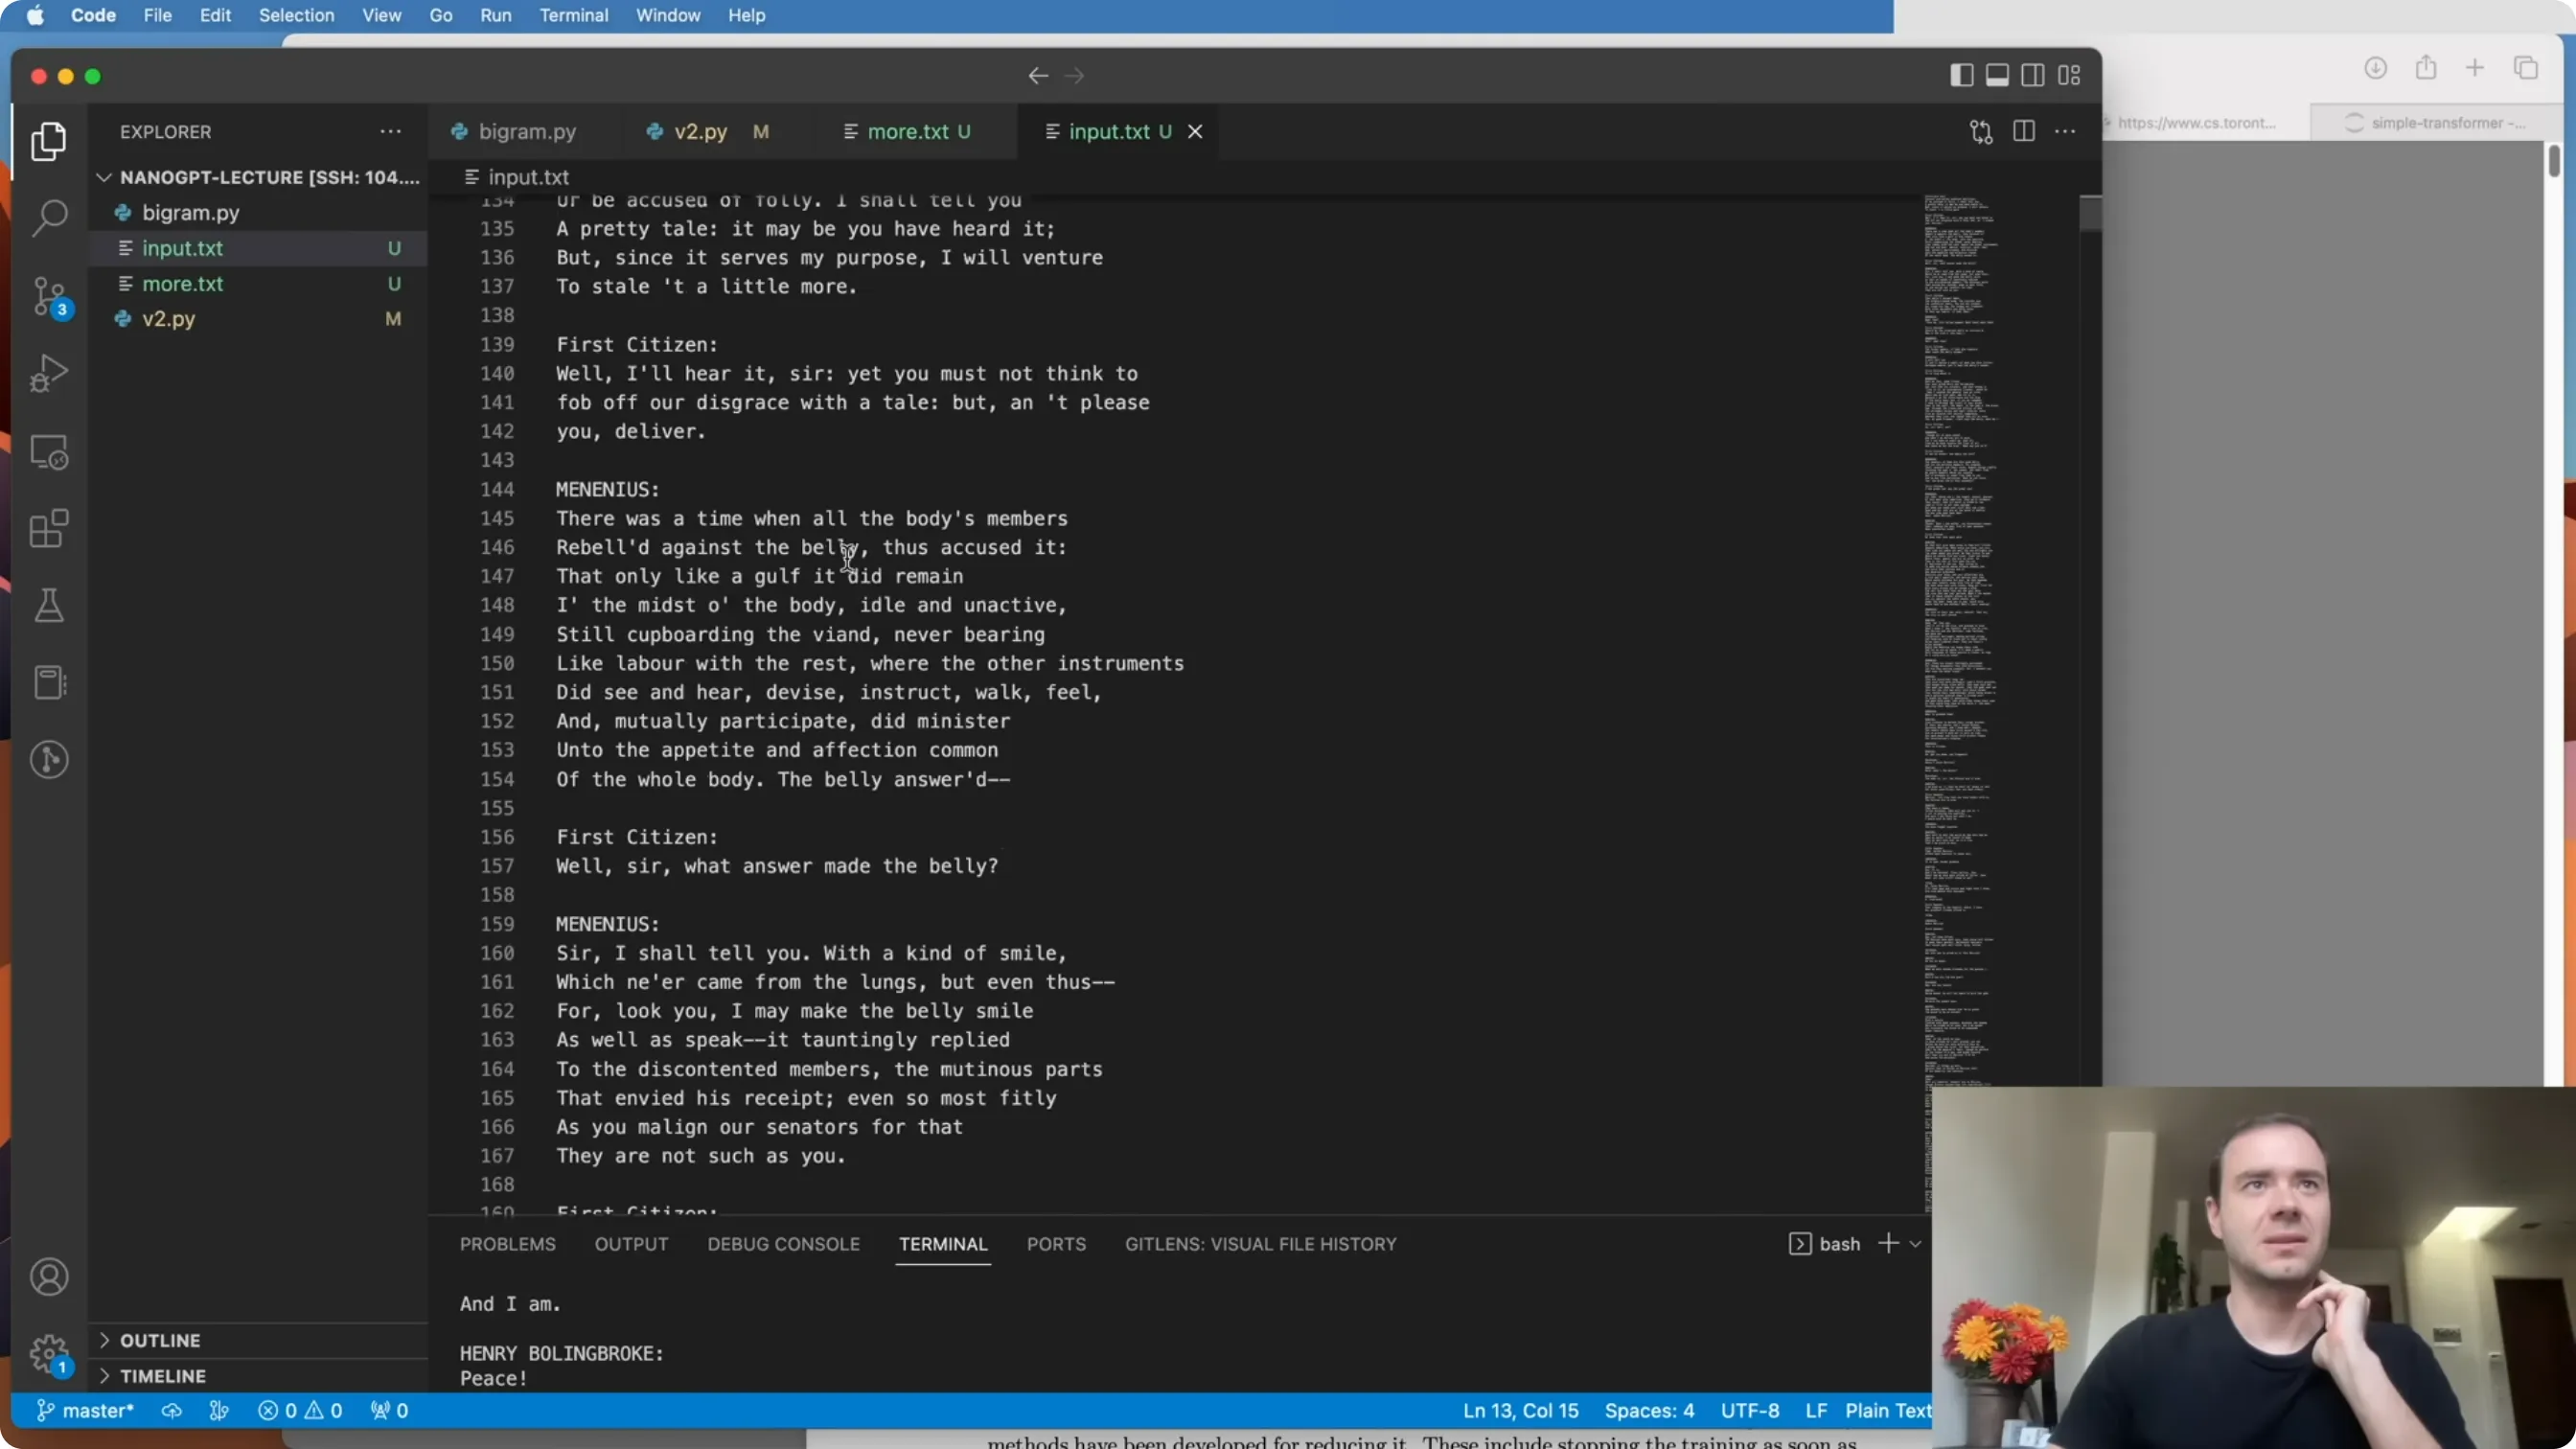Viewport: 2576px width, 1449px height.
Task: Open the Testing flask view
Action: 48,605
